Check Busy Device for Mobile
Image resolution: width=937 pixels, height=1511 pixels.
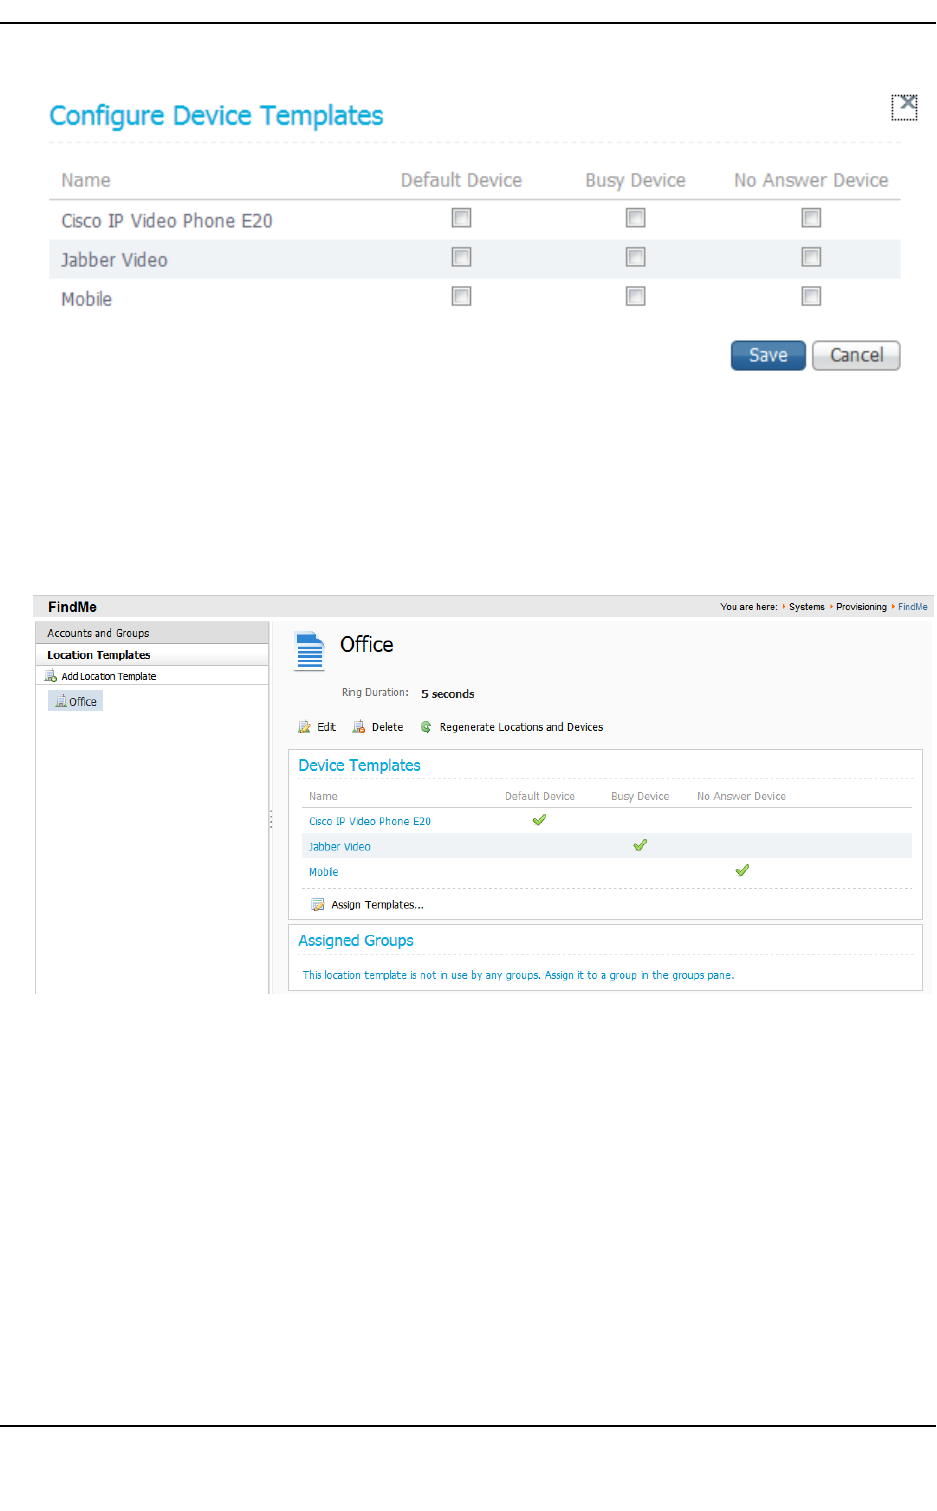click(x=635, y=296)
